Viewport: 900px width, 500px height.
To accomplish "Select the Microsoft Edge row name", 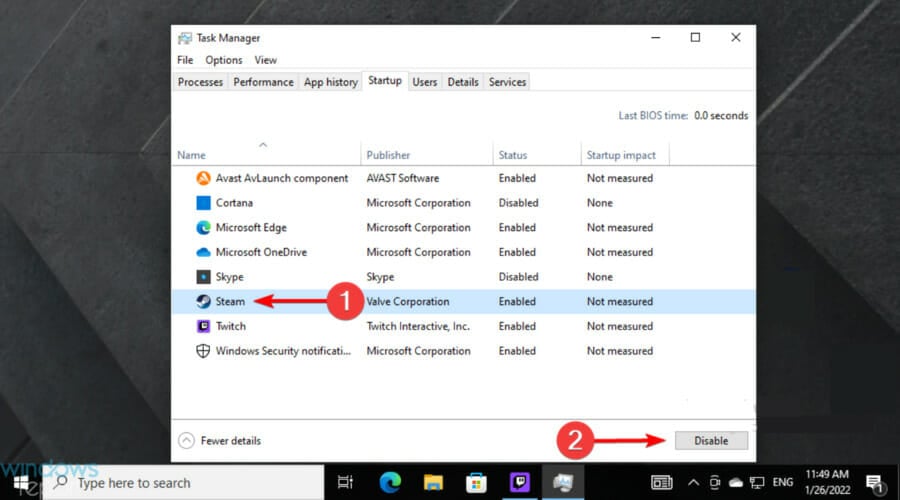I will click(251, 227).
